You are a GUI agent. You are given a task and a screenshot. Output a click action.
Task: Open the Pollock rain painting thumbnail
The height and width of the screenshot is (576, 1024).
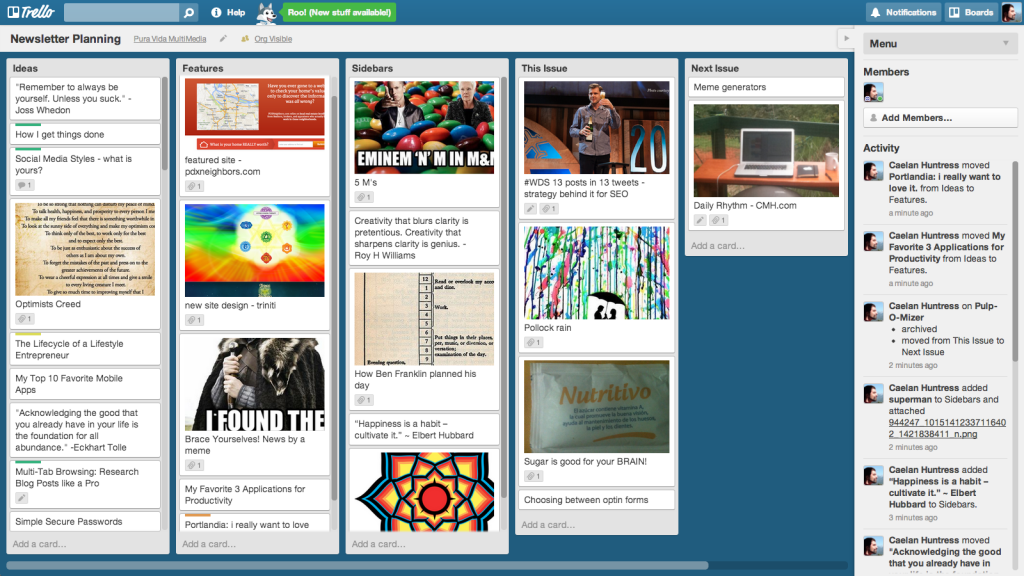pos(596,273)
